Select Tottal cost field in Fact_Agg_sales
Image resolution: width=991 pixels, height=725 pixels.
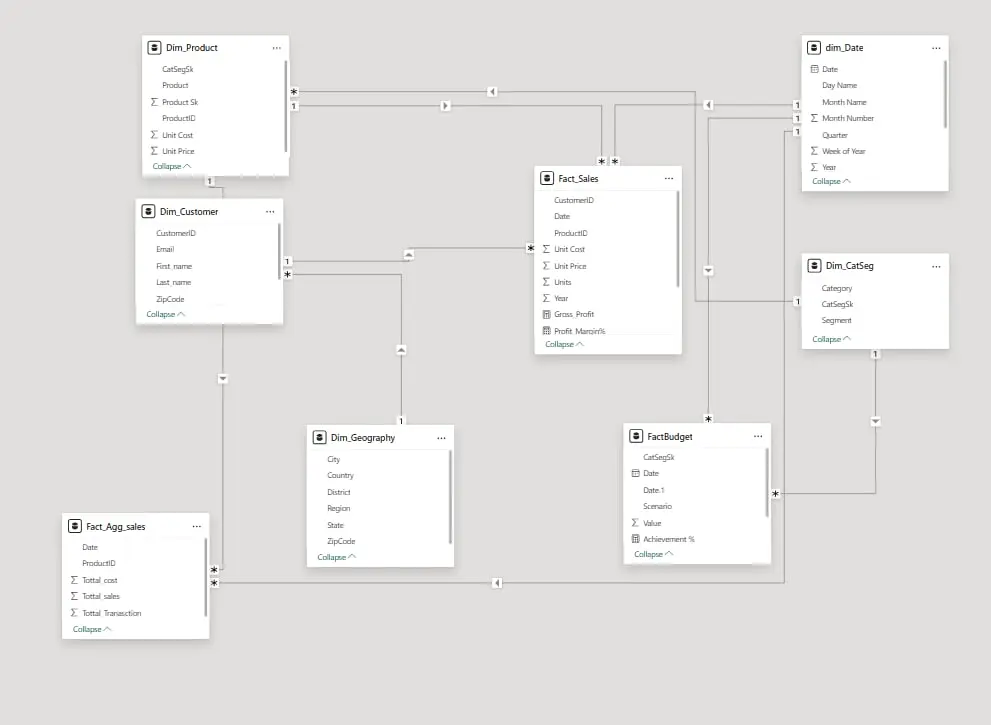[x=100, y=580]
